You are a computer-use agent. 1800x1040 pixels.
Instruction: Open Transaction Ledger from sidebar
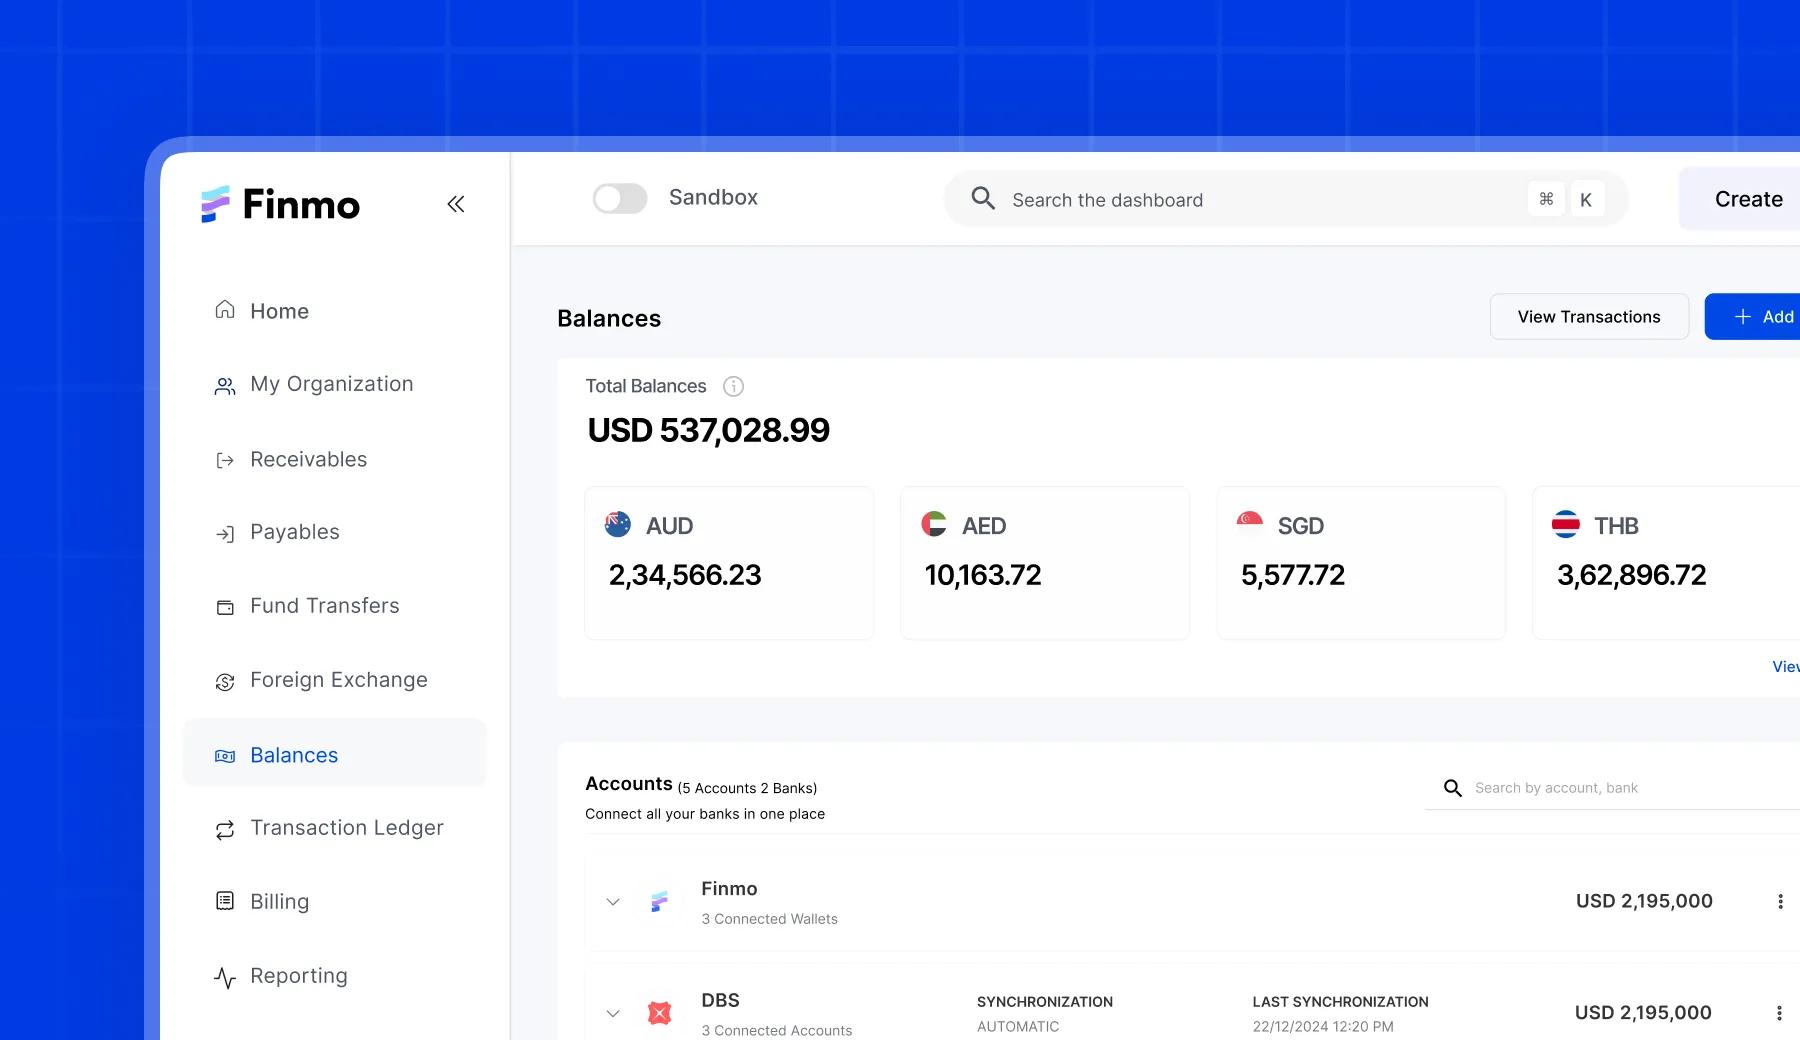coord(346,828)
